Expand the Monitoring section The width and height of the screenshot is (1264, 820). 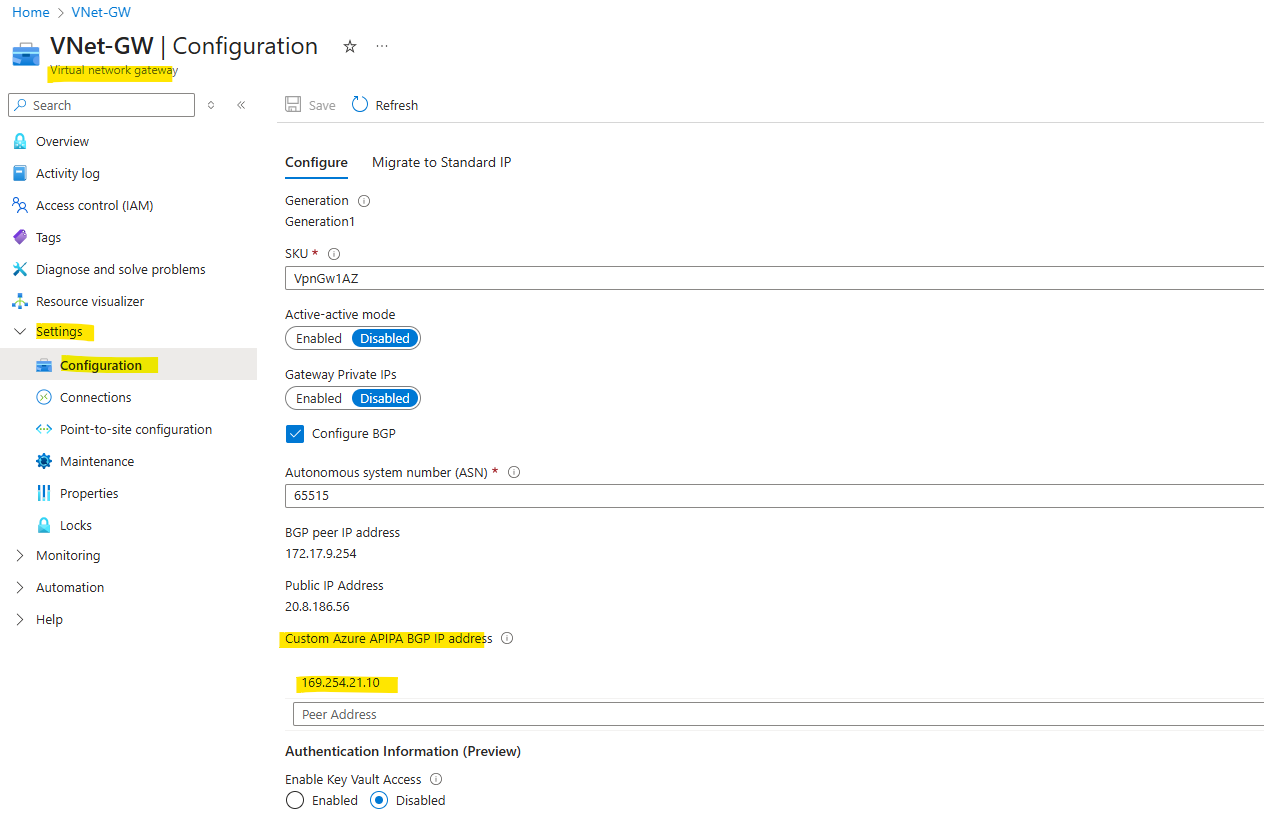point(20,555)
